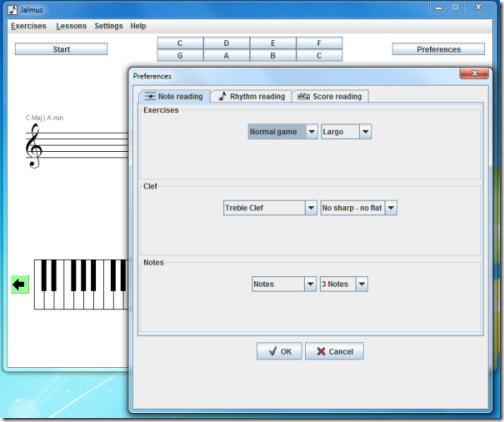Screen dimensions: 504x422
Task: Click the Jalmus app icon in title bar
Action: [13, 10]
